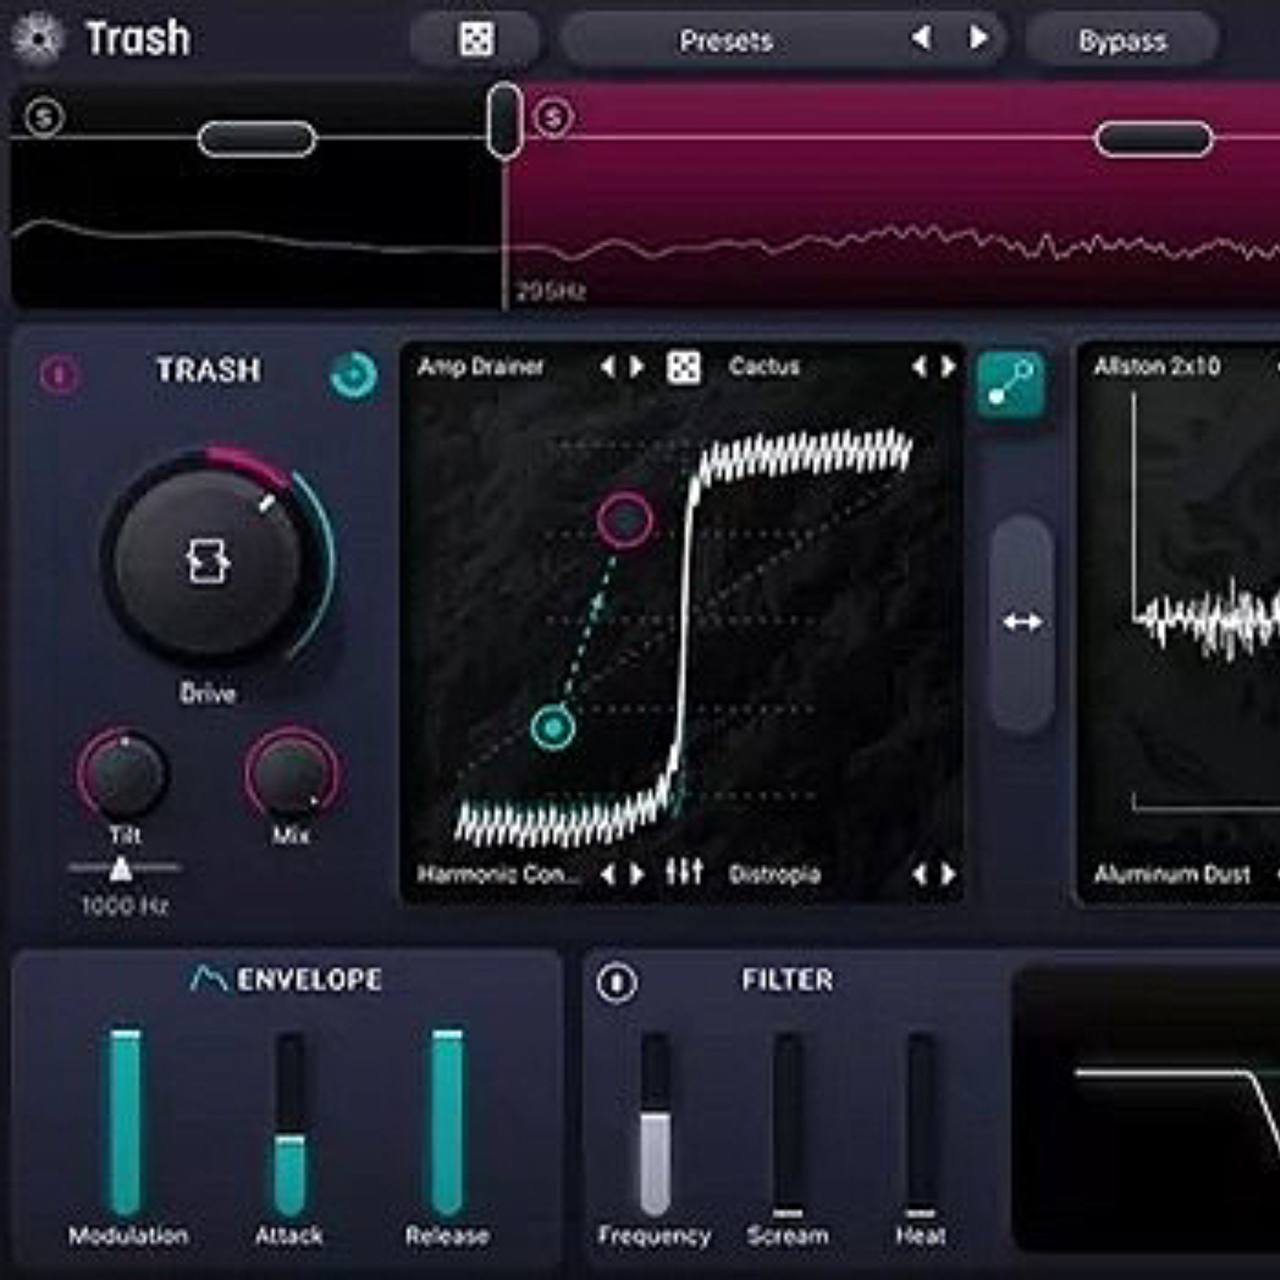Previous arrow next to Amp Drainer
Screen dimensions: 1280x1280
[607, 367]
